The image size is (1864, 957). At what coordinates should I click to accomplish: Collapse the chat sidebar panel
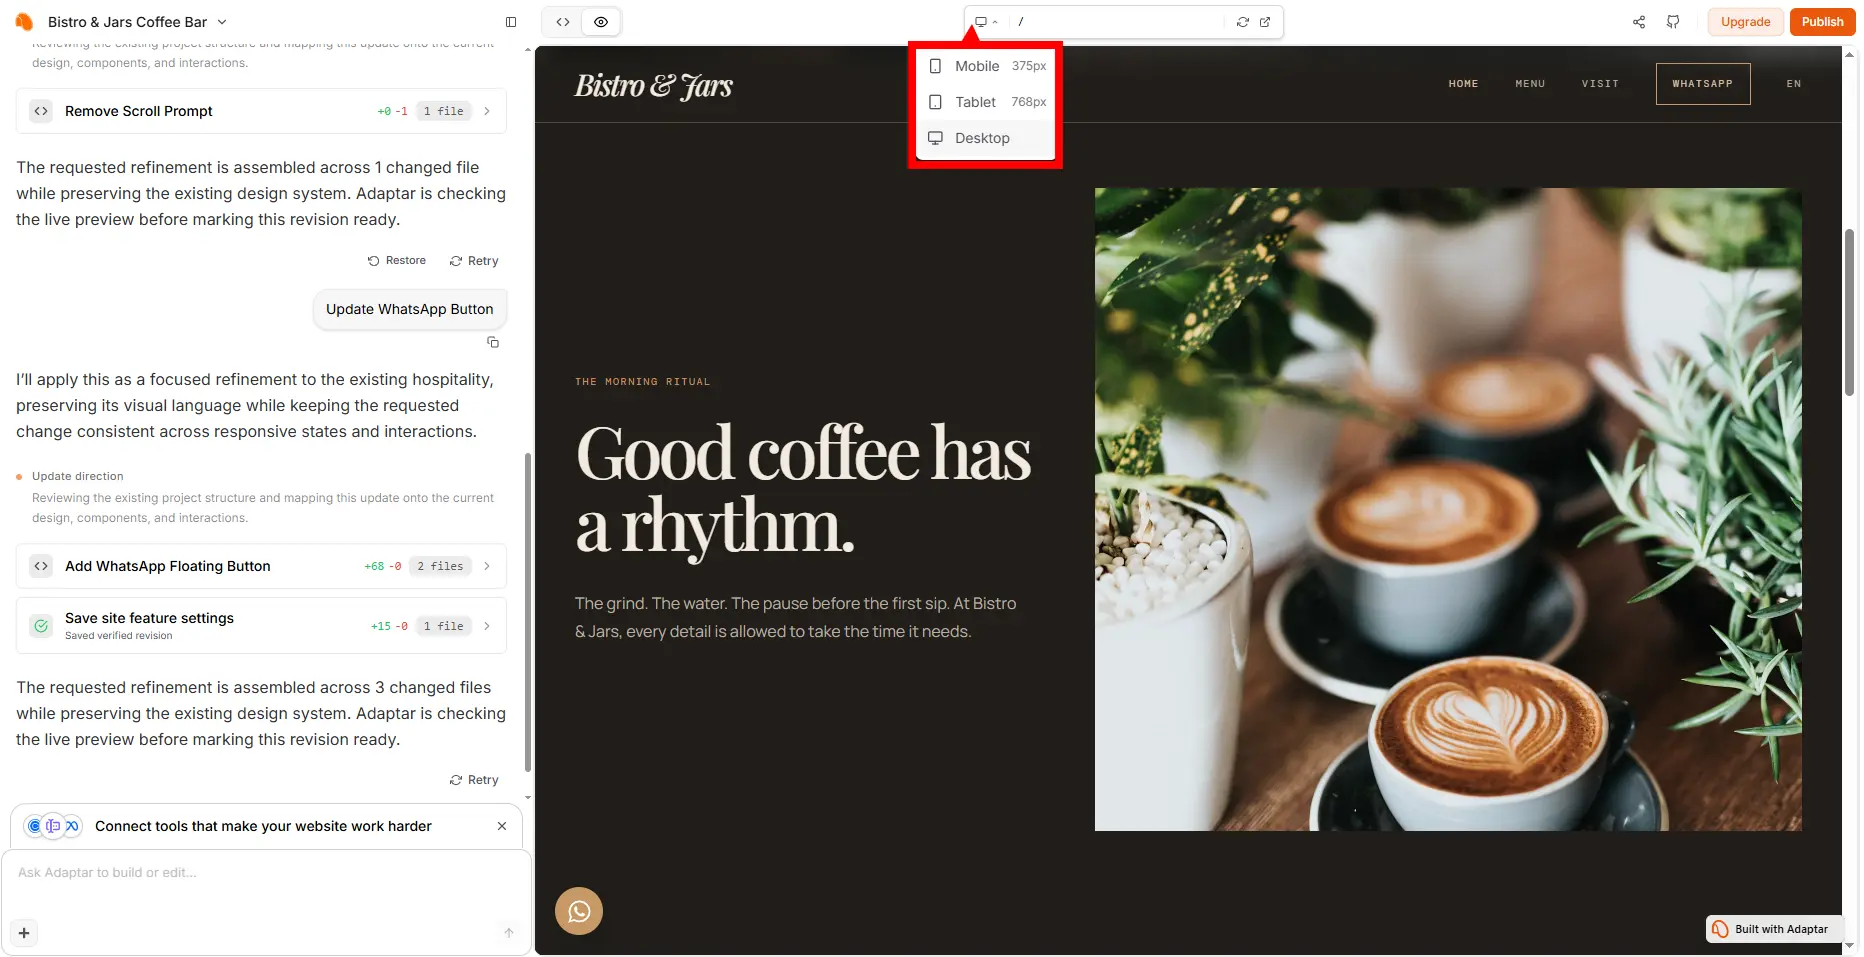coord(511,22)
